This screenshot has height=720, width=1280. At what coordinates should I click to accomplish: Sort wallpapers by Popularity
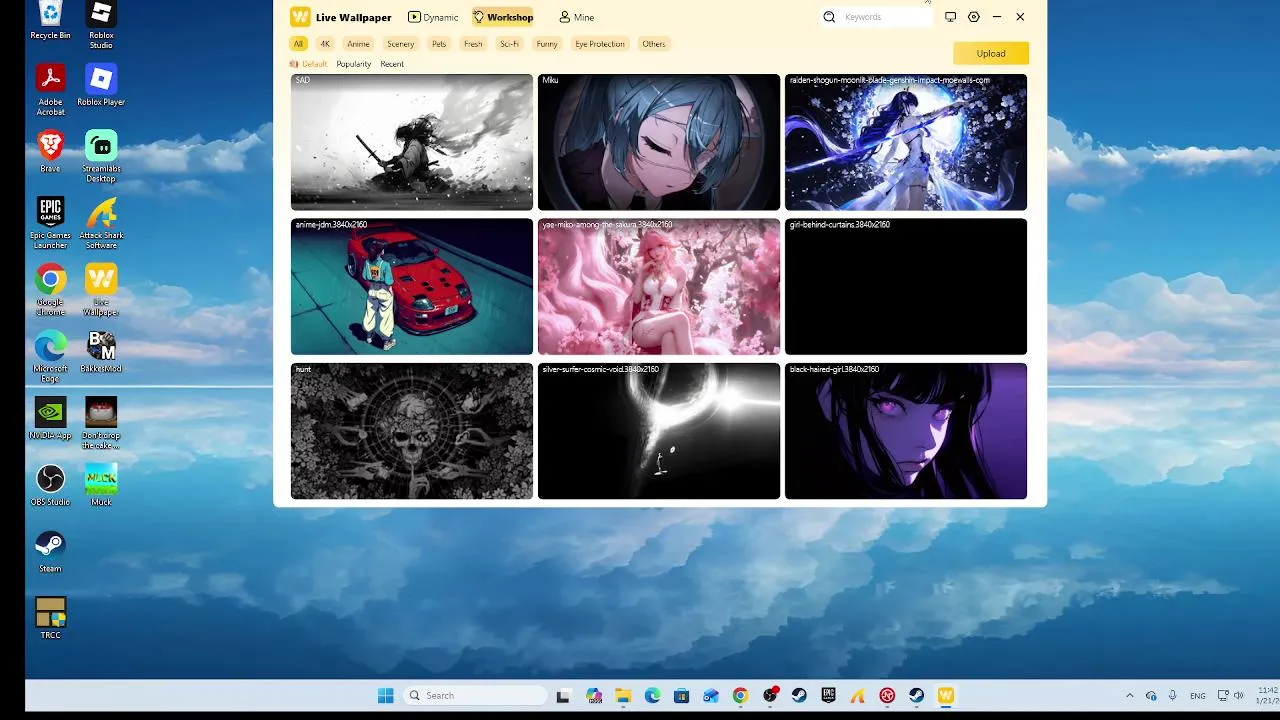pyautogui.click(x=354, y=64)
